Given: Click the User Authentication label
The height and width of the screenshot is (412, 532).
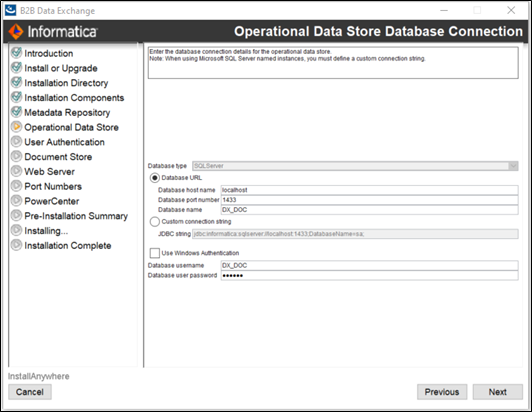Looking at the screenshot, I should [x=64, y=142].
